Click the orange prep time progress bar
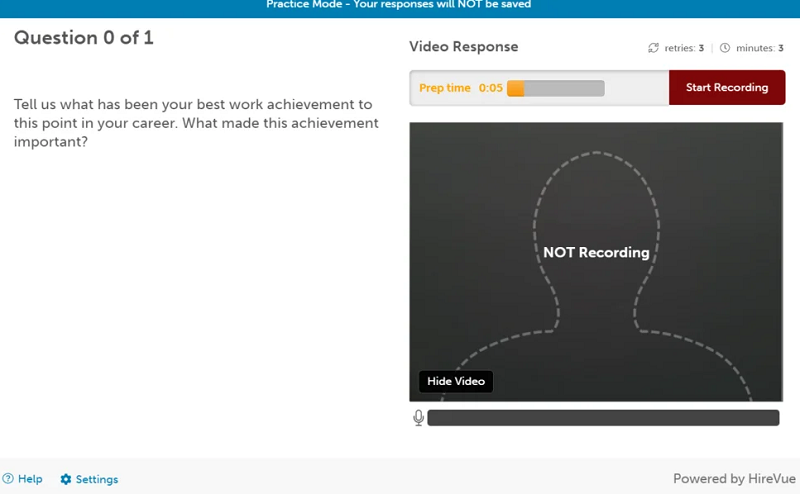The height and width of the screenshot is (494, 800). 555,88
